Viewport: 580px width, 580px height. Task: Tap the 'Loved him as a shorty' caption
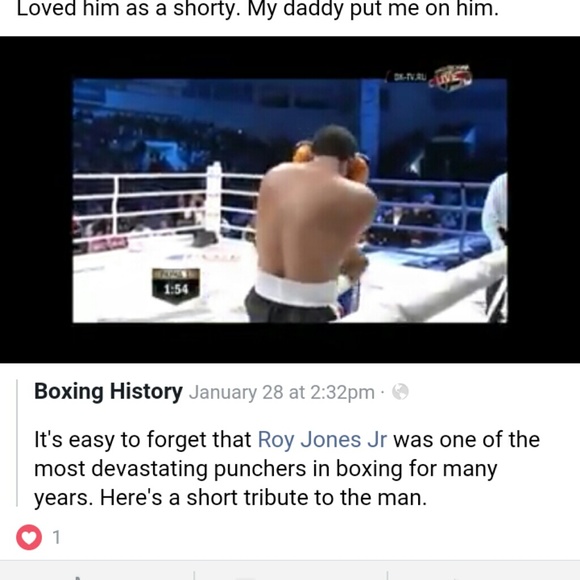click(x=257, y=9)
